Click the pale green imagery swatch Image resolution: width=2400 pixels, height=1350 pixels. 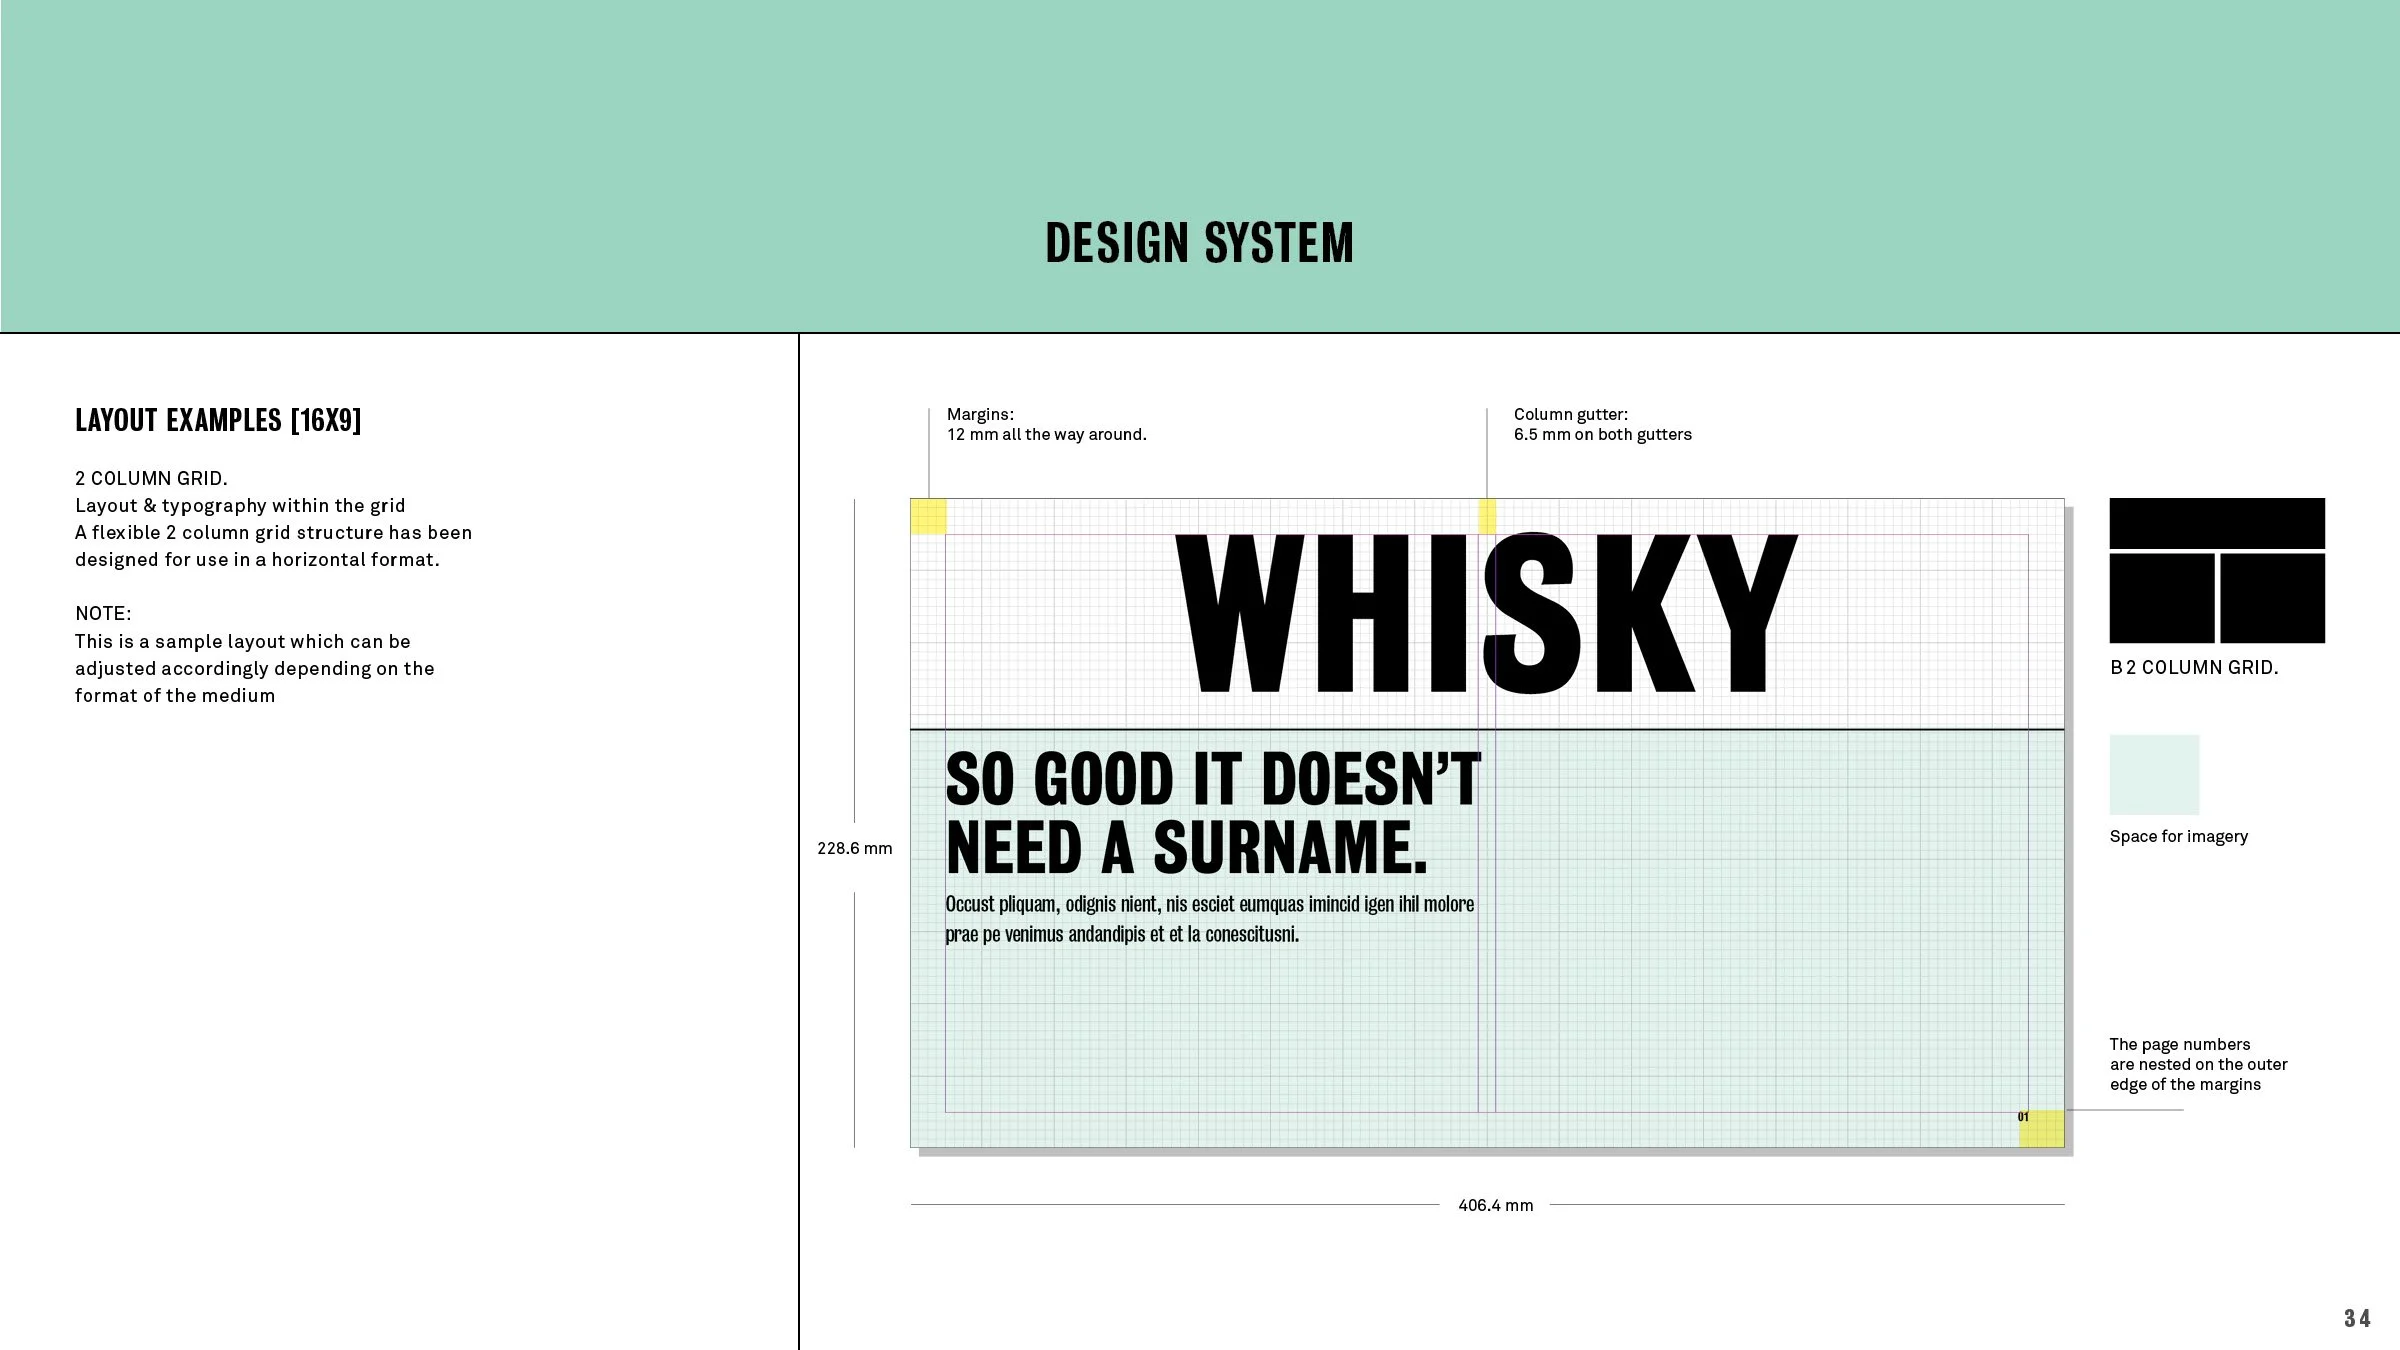[2154, 774]
